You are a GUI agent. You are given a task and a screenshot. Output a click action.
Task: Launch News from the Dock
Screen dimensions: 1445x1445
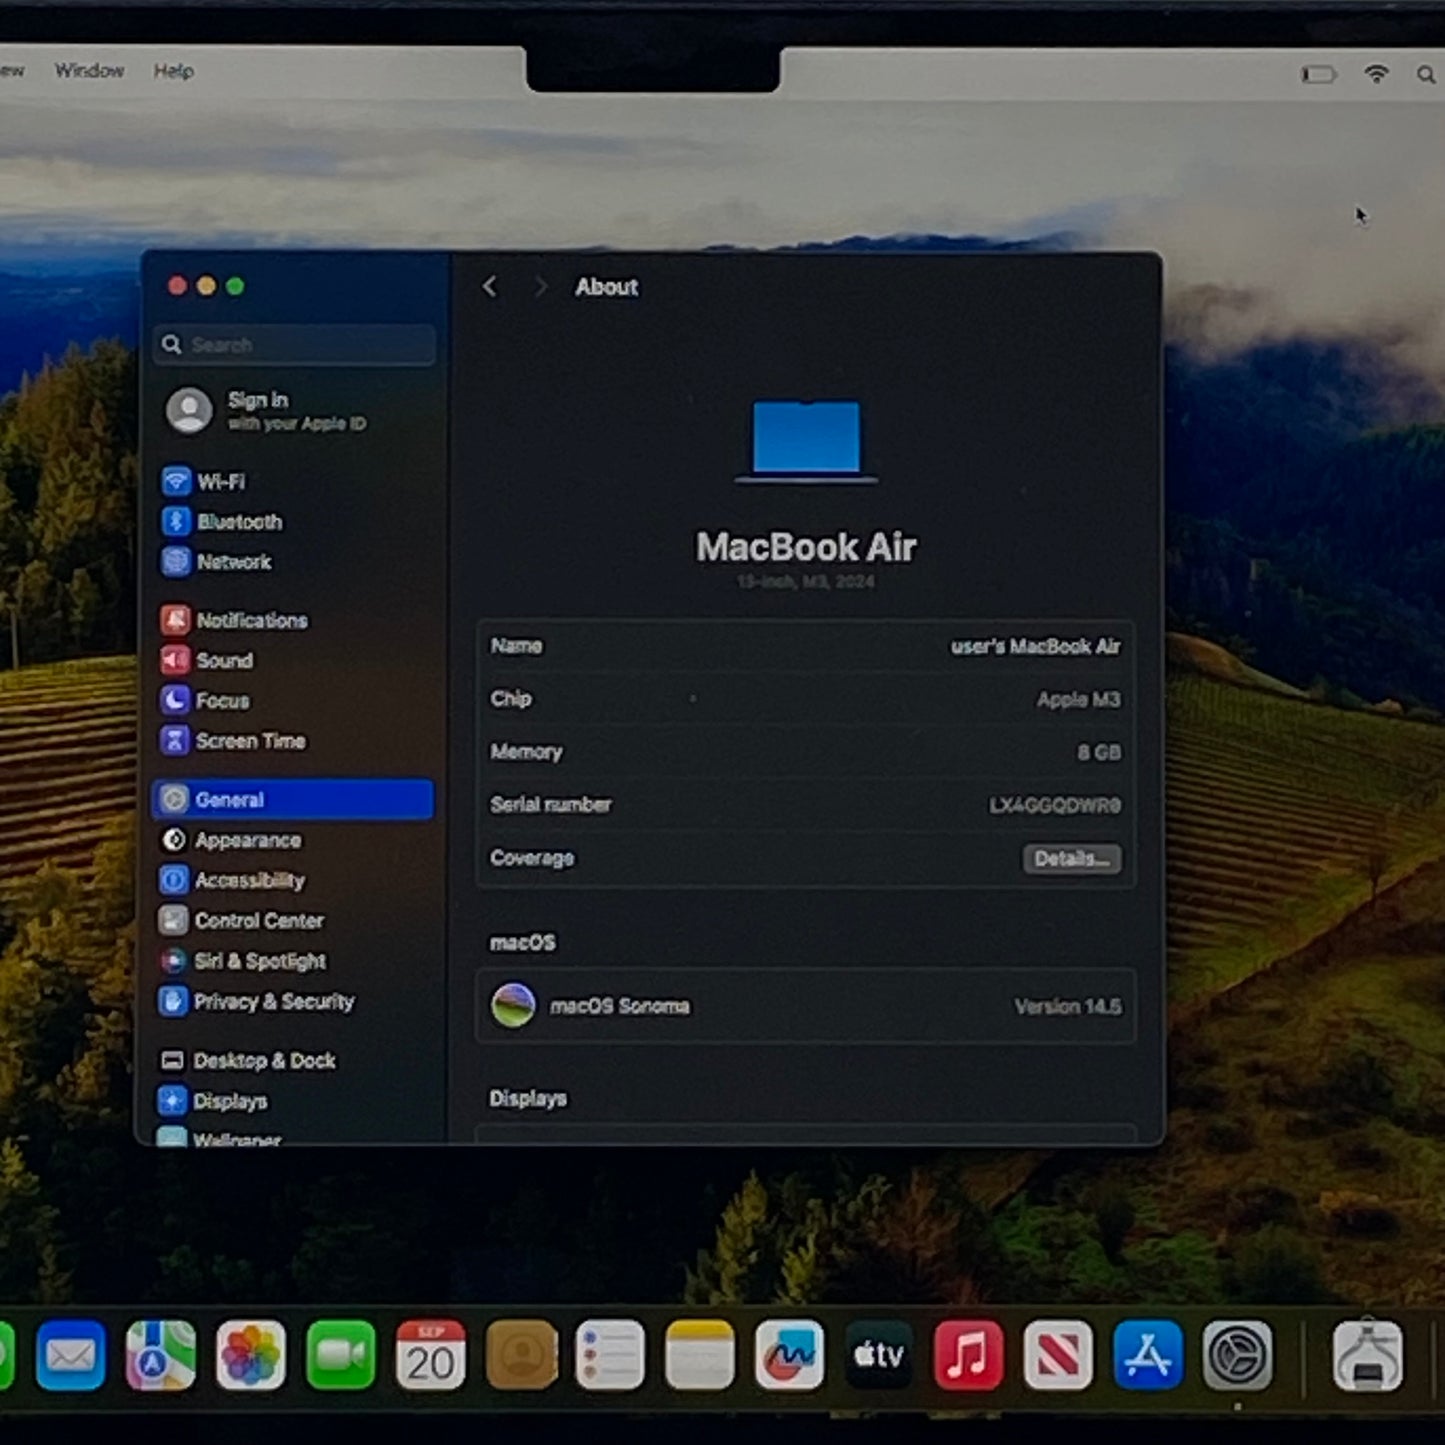click(x=1058, y=1355)
